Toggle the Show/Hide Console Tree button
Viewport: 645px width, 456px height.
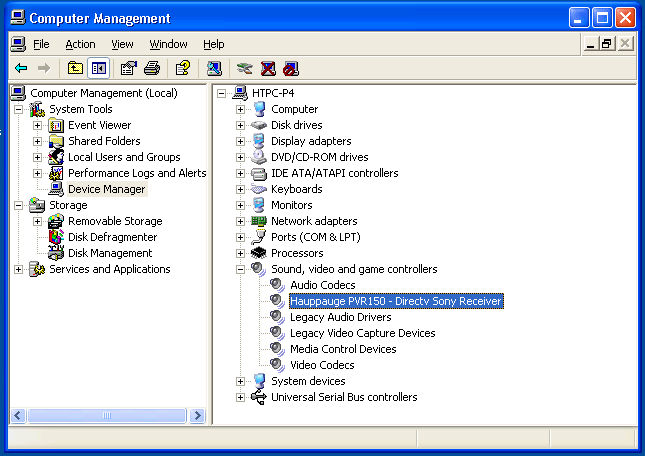point(98,68)
